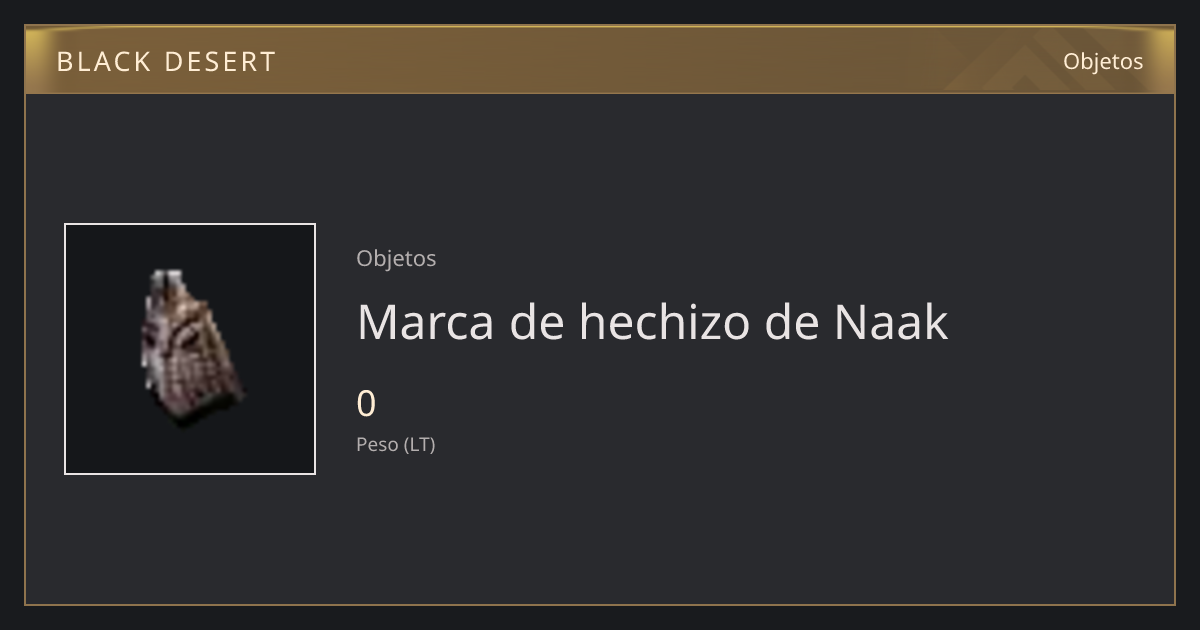Click the dark empty area below the Peso label

coord(600,530)
